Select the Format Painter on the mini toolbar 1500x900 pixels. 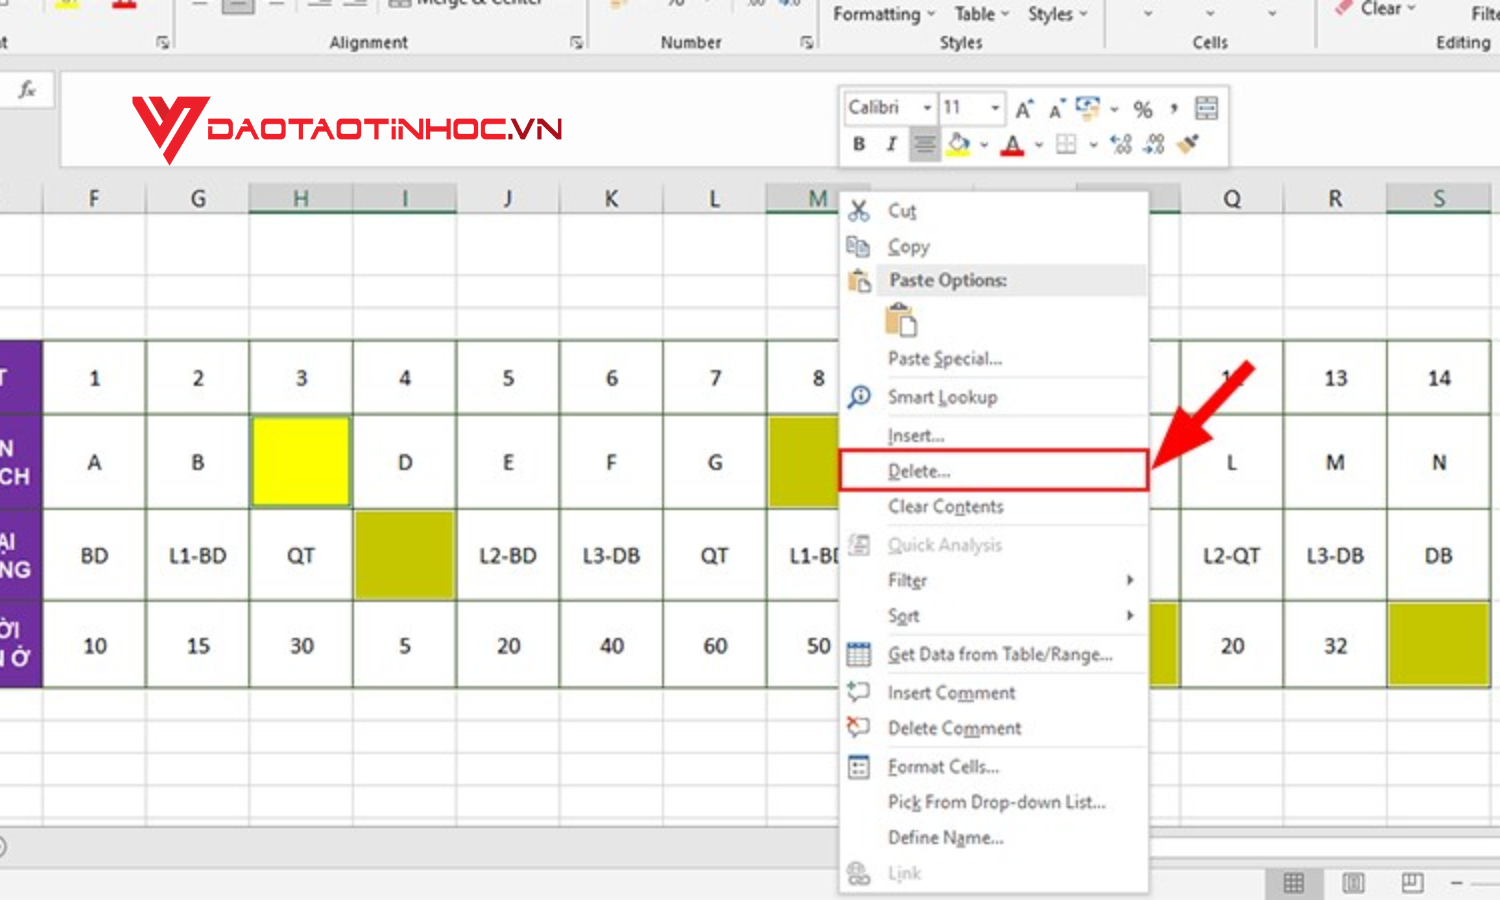[1186, 145]
